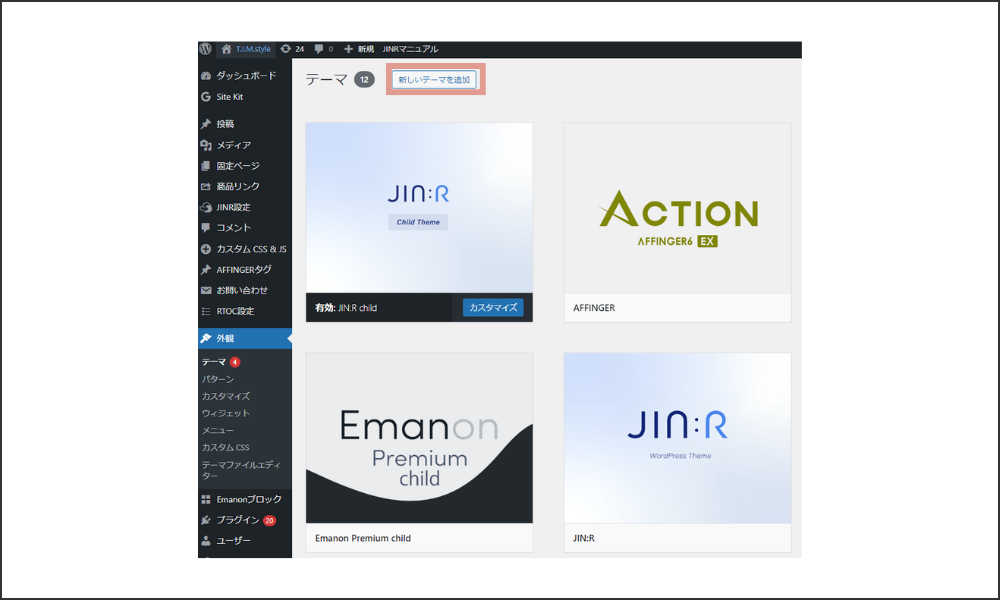The width and height of the screenshot is (1000, 600).
Task: Click the JINR設定 icon
Action: (x=206, y=207)
